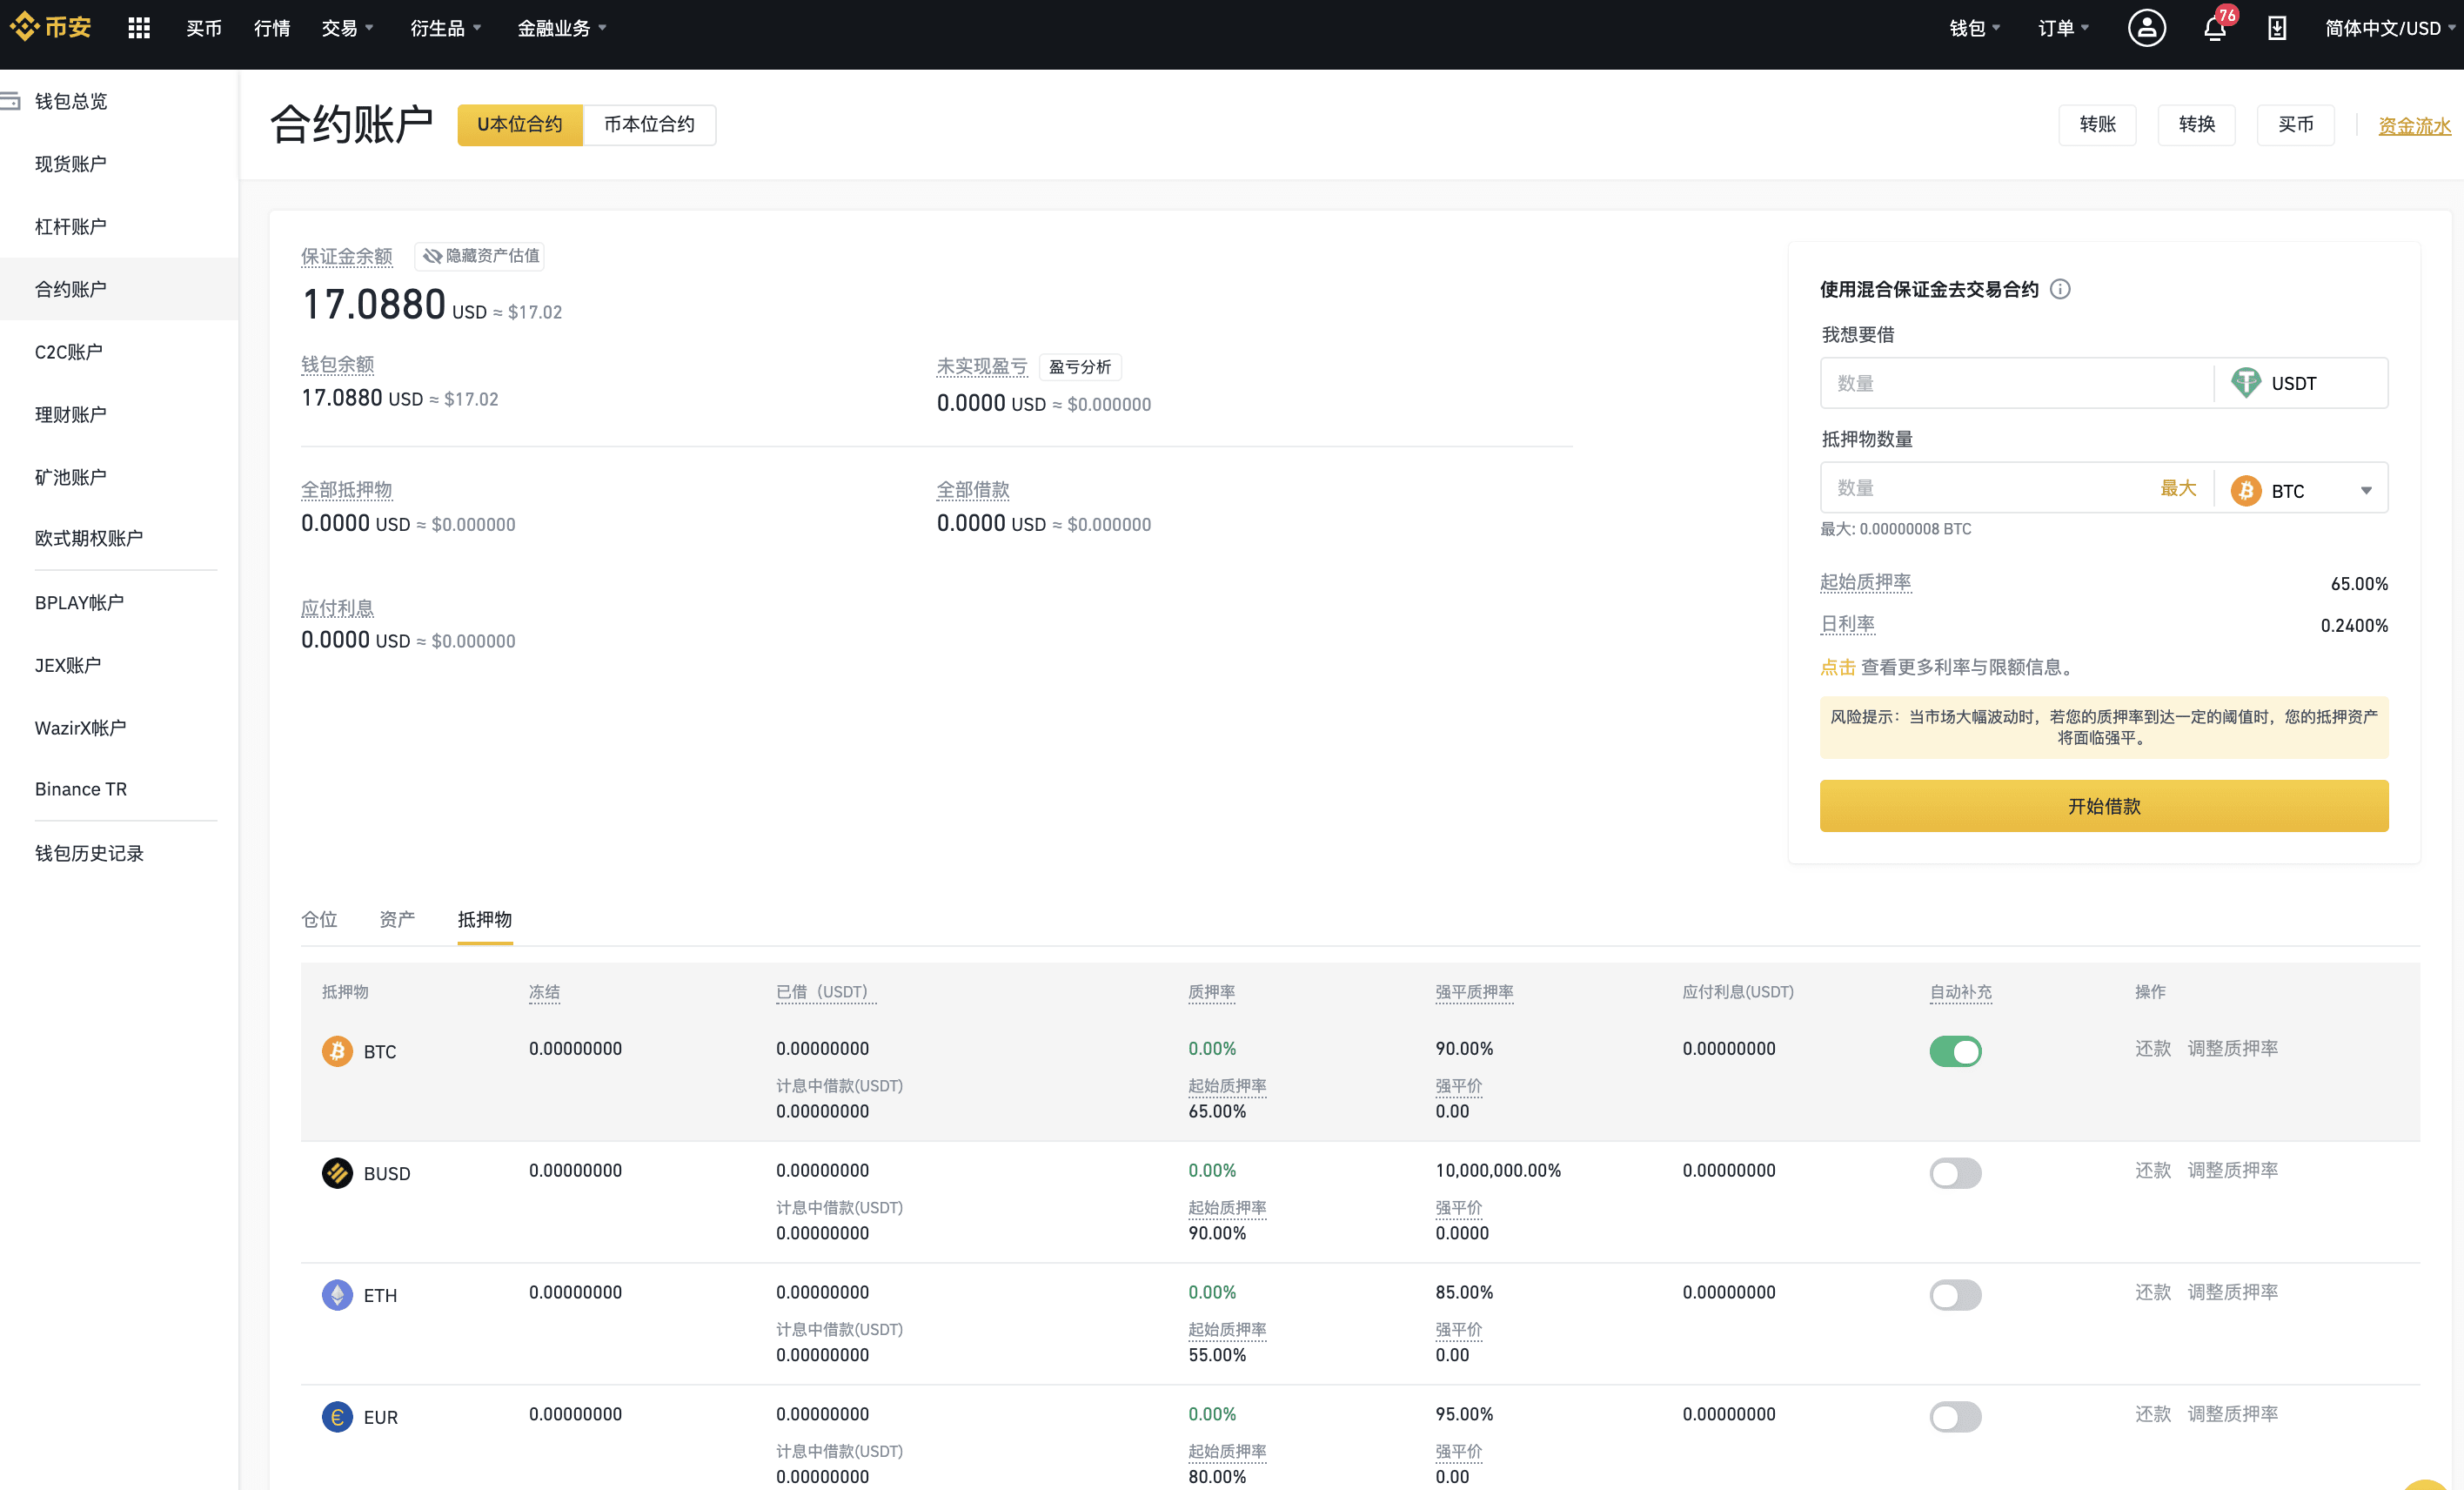Image resolution: width=2464 pixels, height=1490 pixels.
Task: Open Binance TR in sidebar
Action: [80, 790]
